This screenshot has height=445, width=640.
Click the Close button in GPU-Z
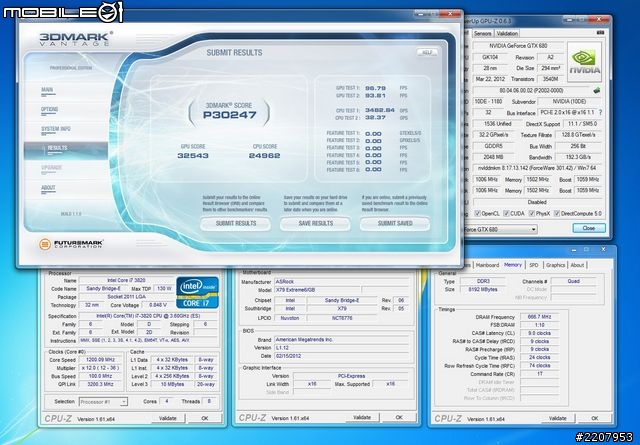[x=589, y=228]
